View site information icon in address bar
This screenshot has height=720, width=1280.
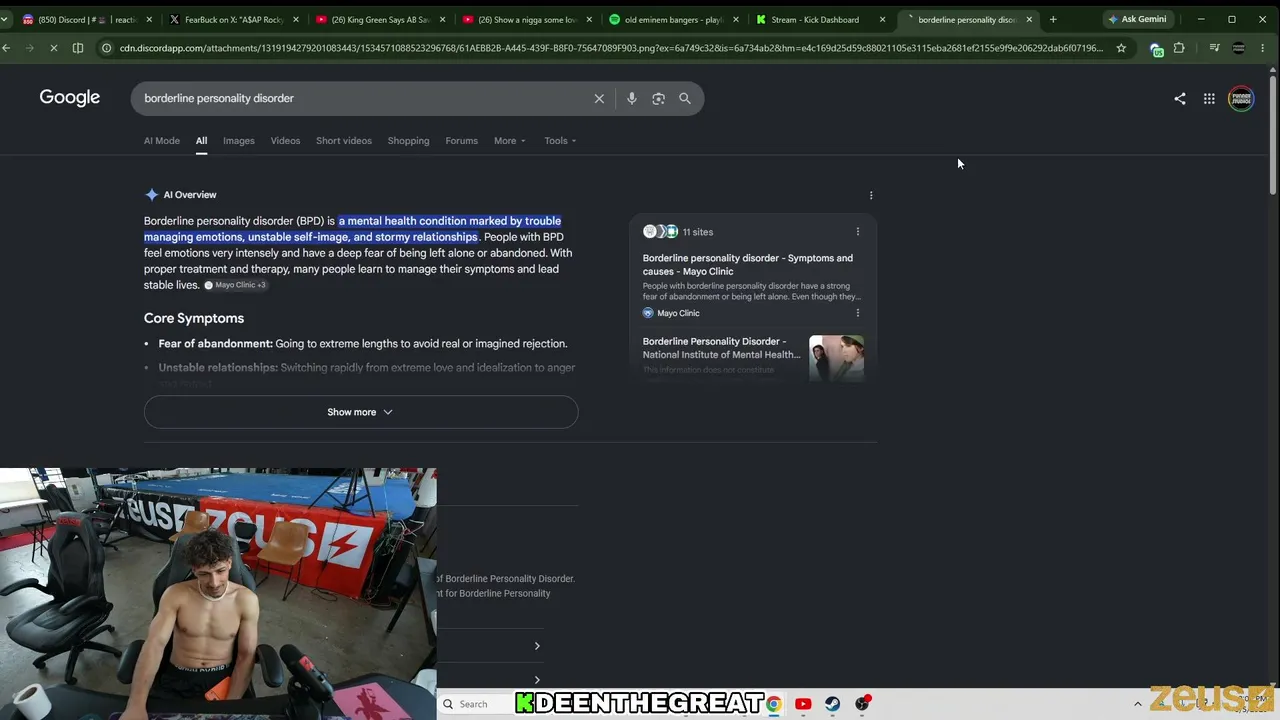(x=106, y=48)
